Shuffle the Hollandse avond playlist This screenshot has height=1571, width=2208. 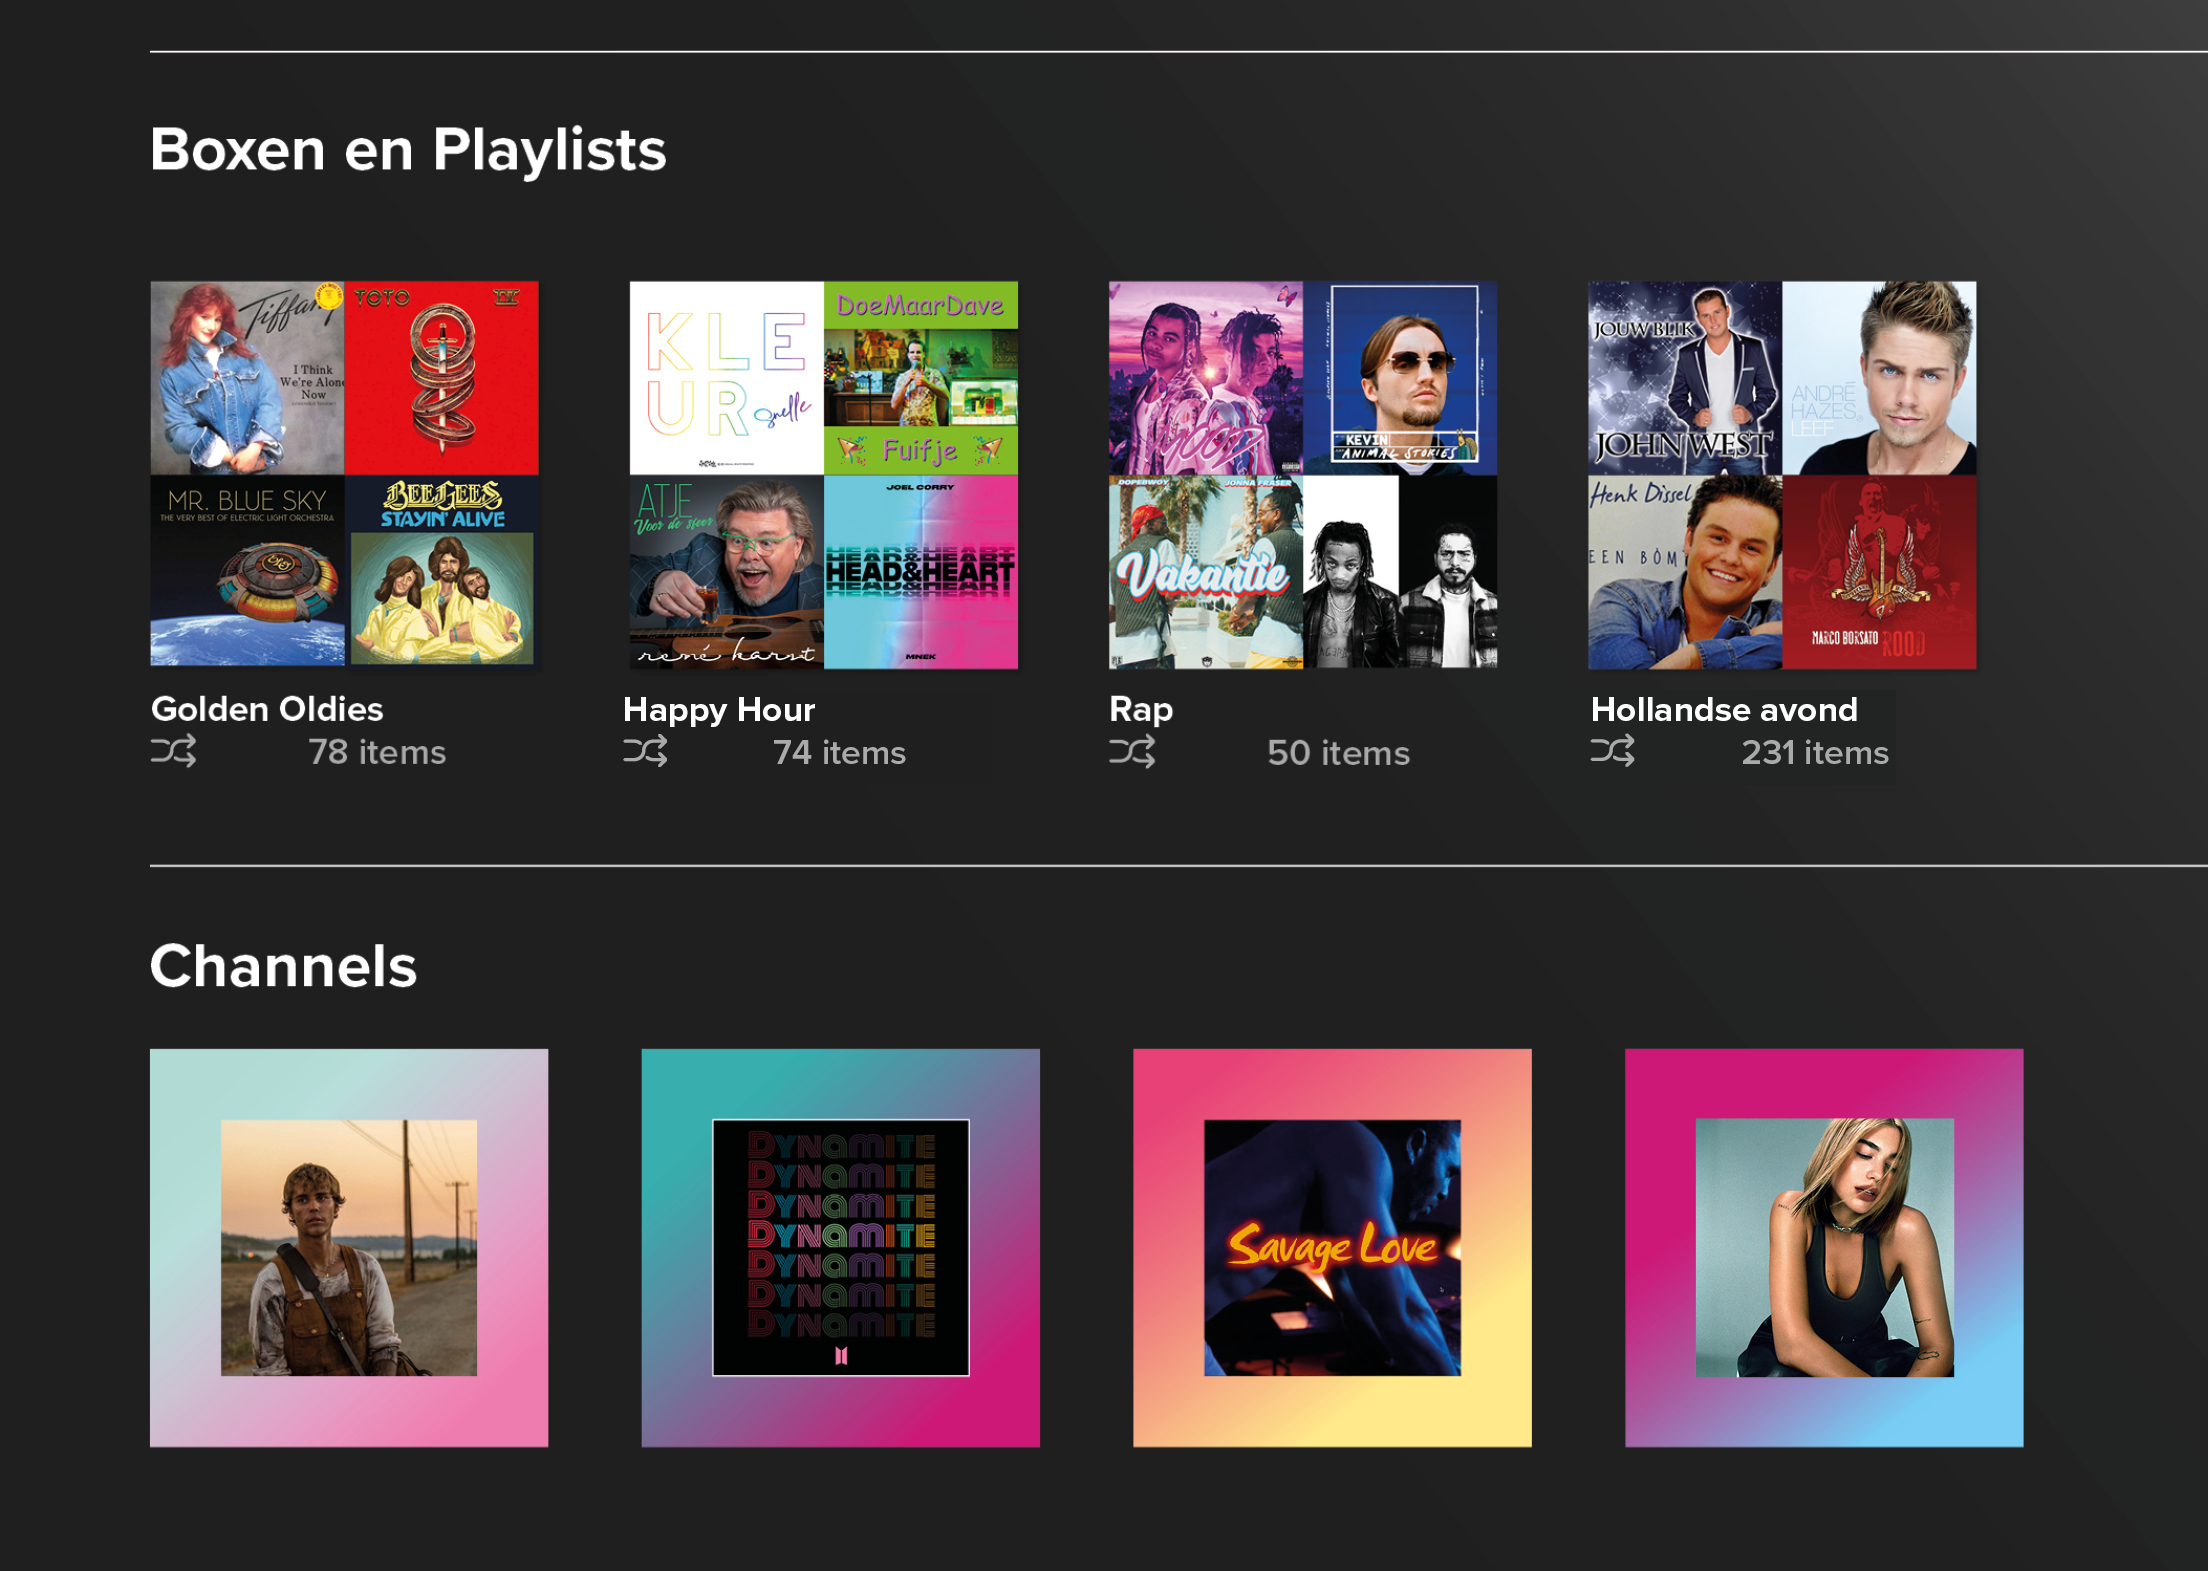tap(1613, 751)
